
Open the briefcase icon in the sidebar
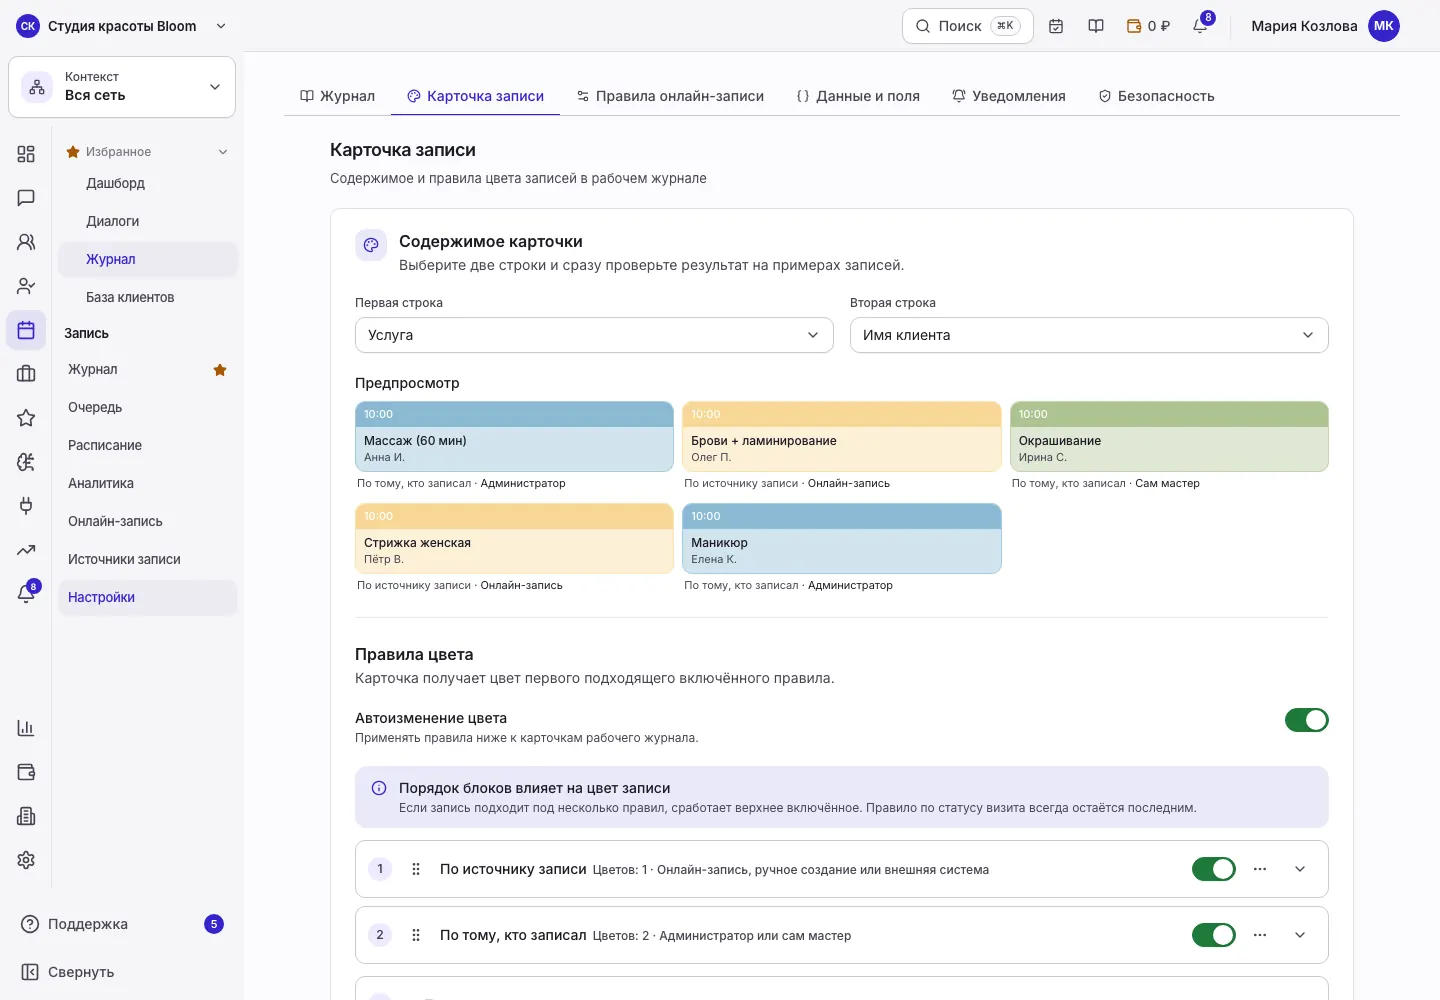[26, 374]
